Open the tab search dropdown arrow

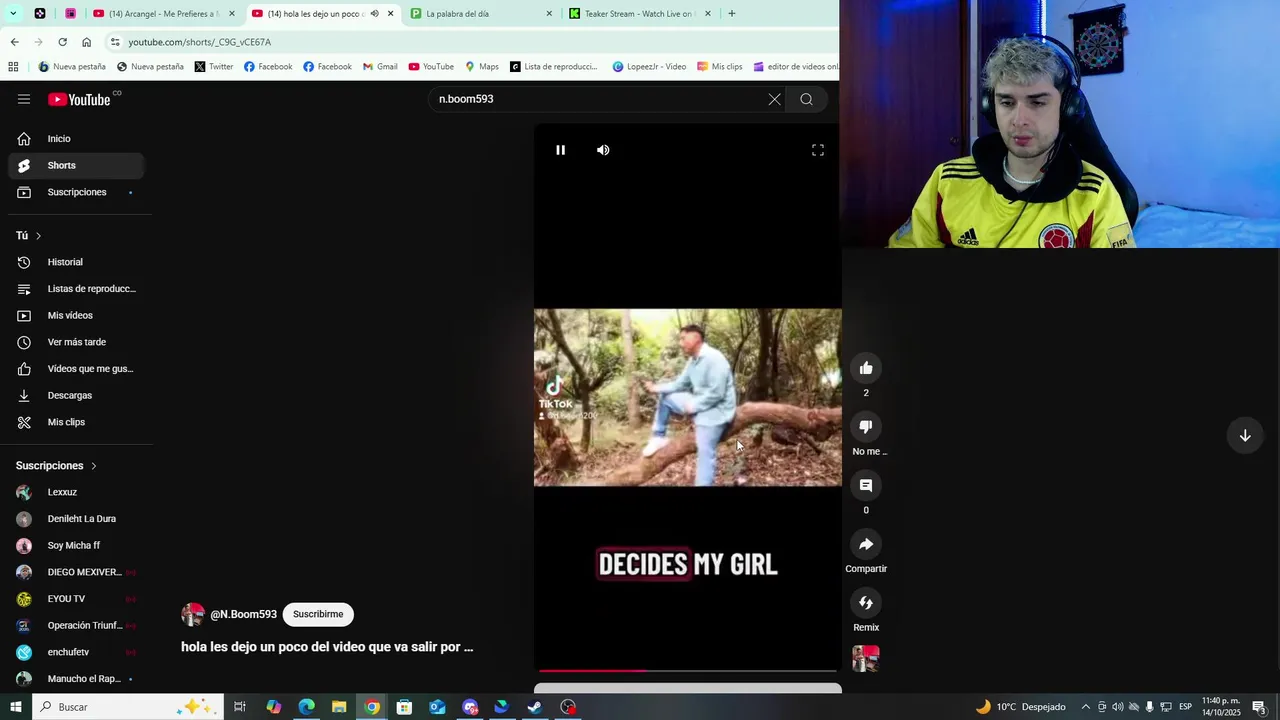coord(13,14)
